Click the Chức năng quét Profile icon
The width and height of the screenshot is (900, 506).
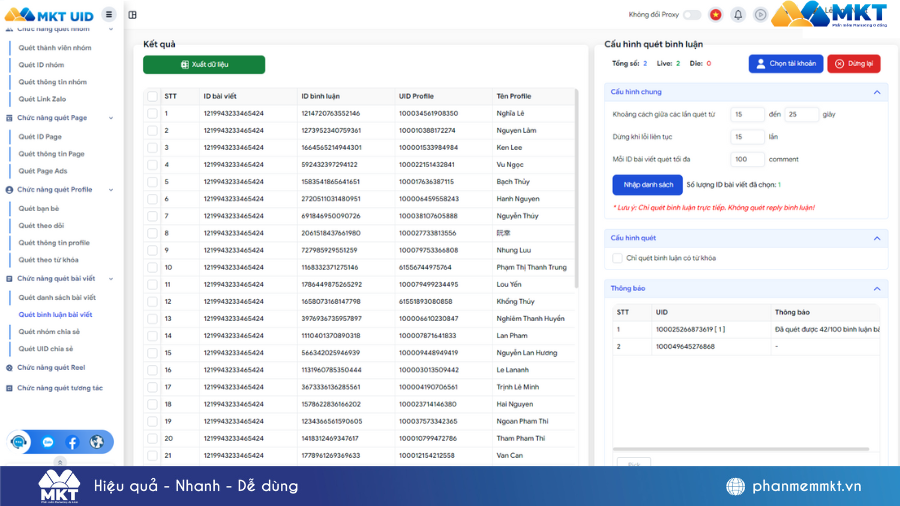pos(9,190)
